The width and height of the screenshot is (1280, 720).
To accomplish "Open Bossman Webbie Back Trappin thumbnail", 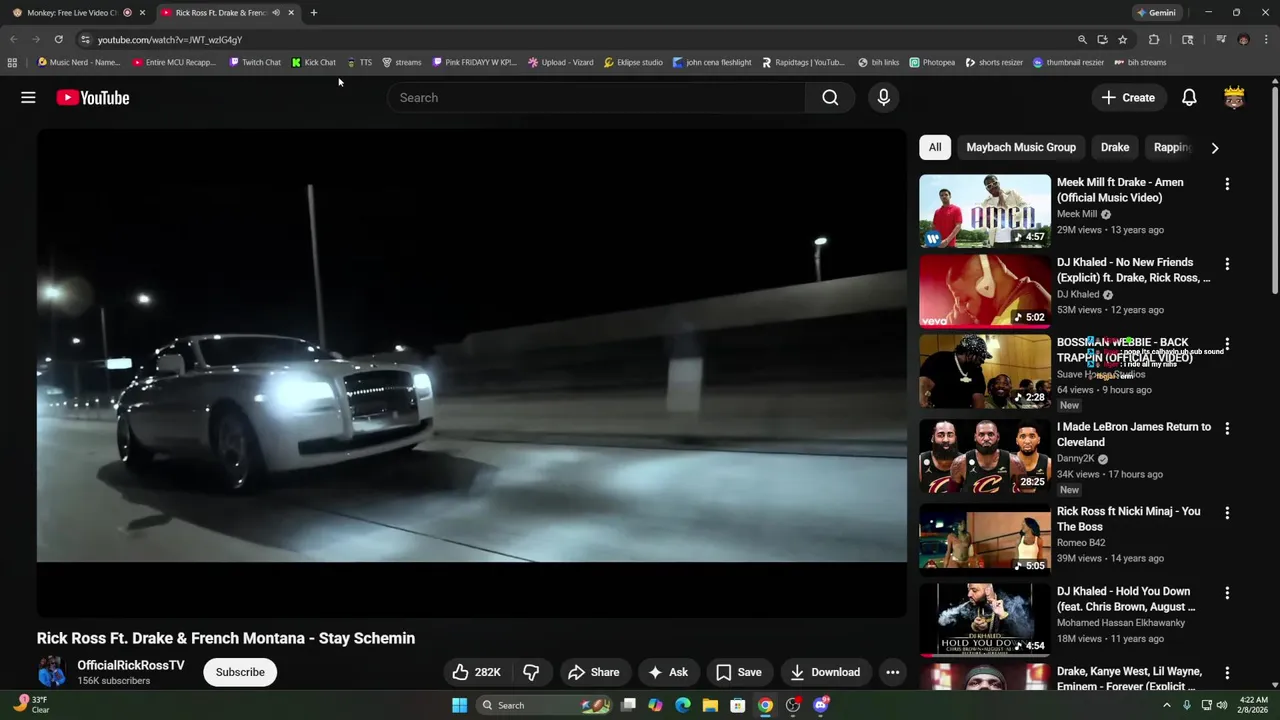I will [985, 371].
